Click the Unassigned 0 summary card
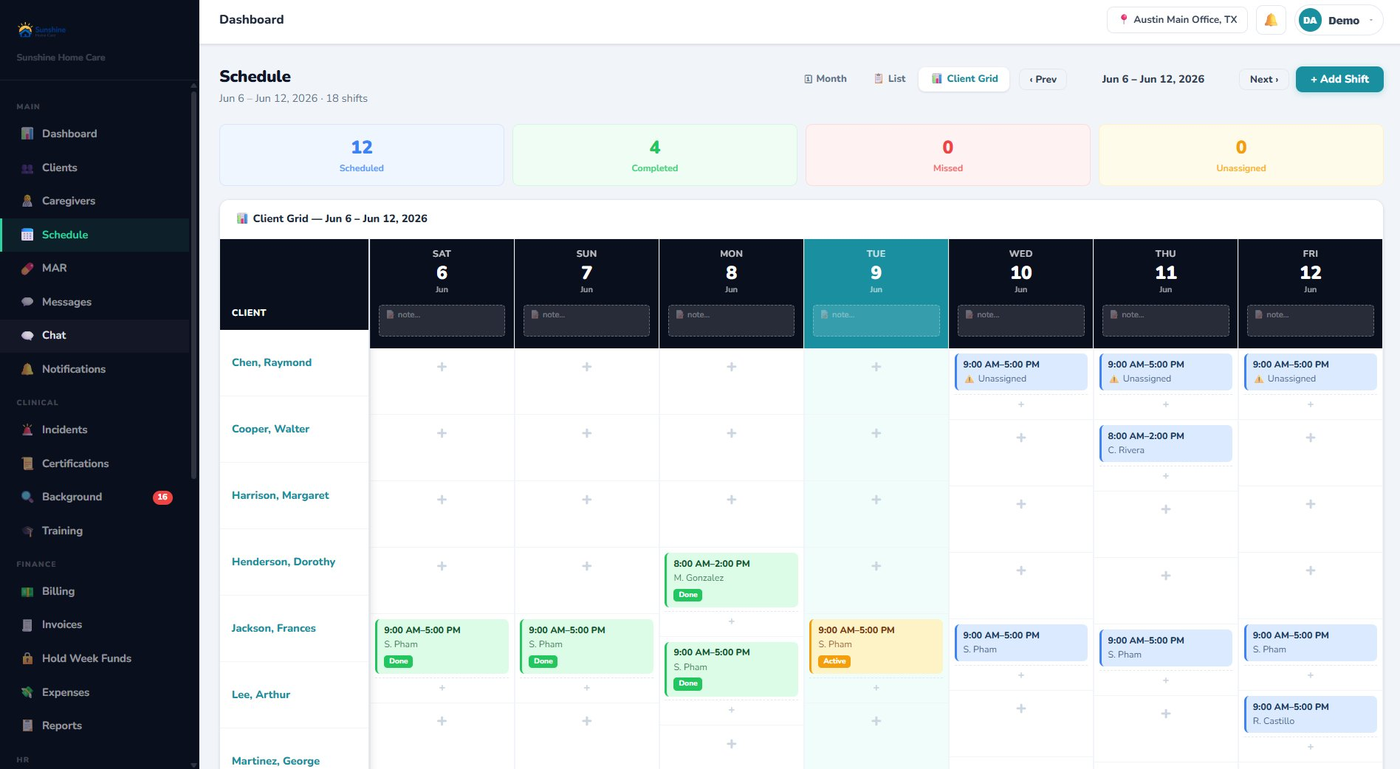The height and width of the screenshot is (769, 1400). (x=1241, y=155)
